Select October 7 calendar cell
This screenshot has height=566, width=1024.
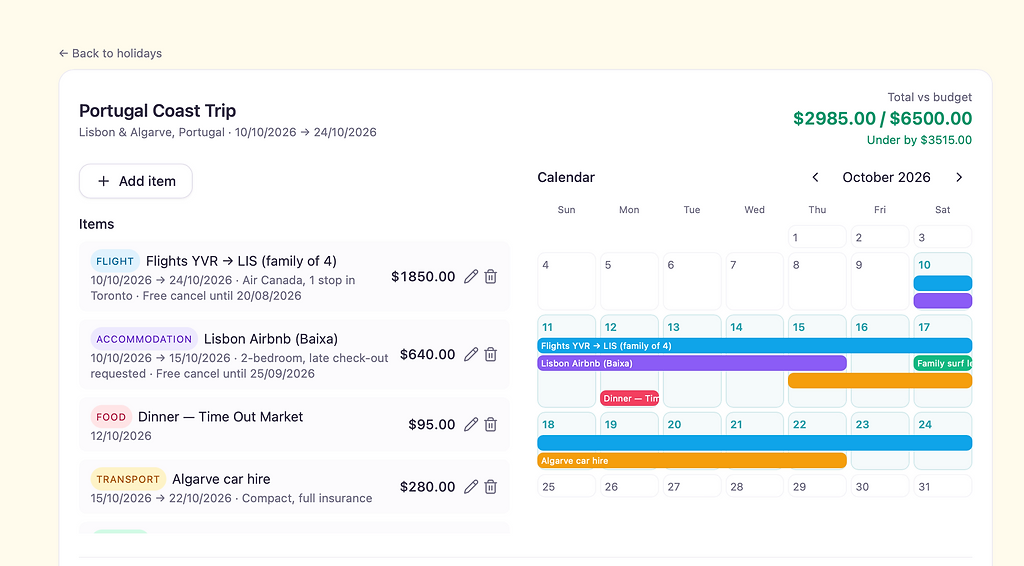[754, 281]
